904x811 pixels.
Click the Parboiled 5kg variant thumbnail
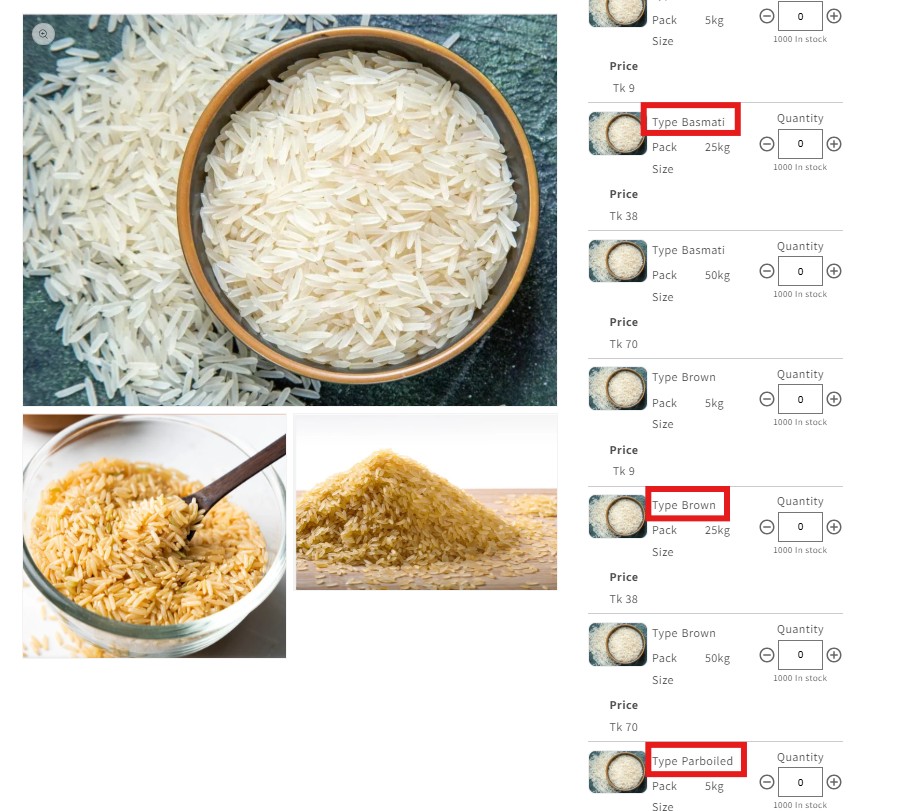pyautogui.click(x=617, y=772)
